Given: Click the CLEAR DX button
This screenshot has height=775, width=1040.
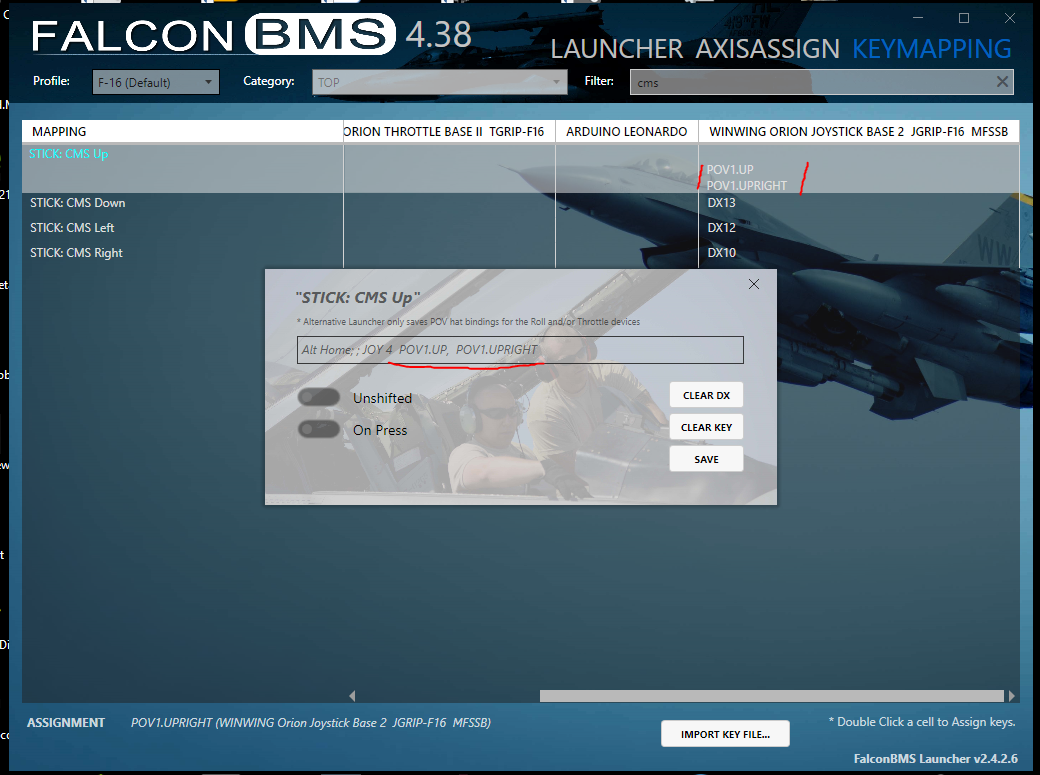Looking at the screenshot, I should 706,395.
